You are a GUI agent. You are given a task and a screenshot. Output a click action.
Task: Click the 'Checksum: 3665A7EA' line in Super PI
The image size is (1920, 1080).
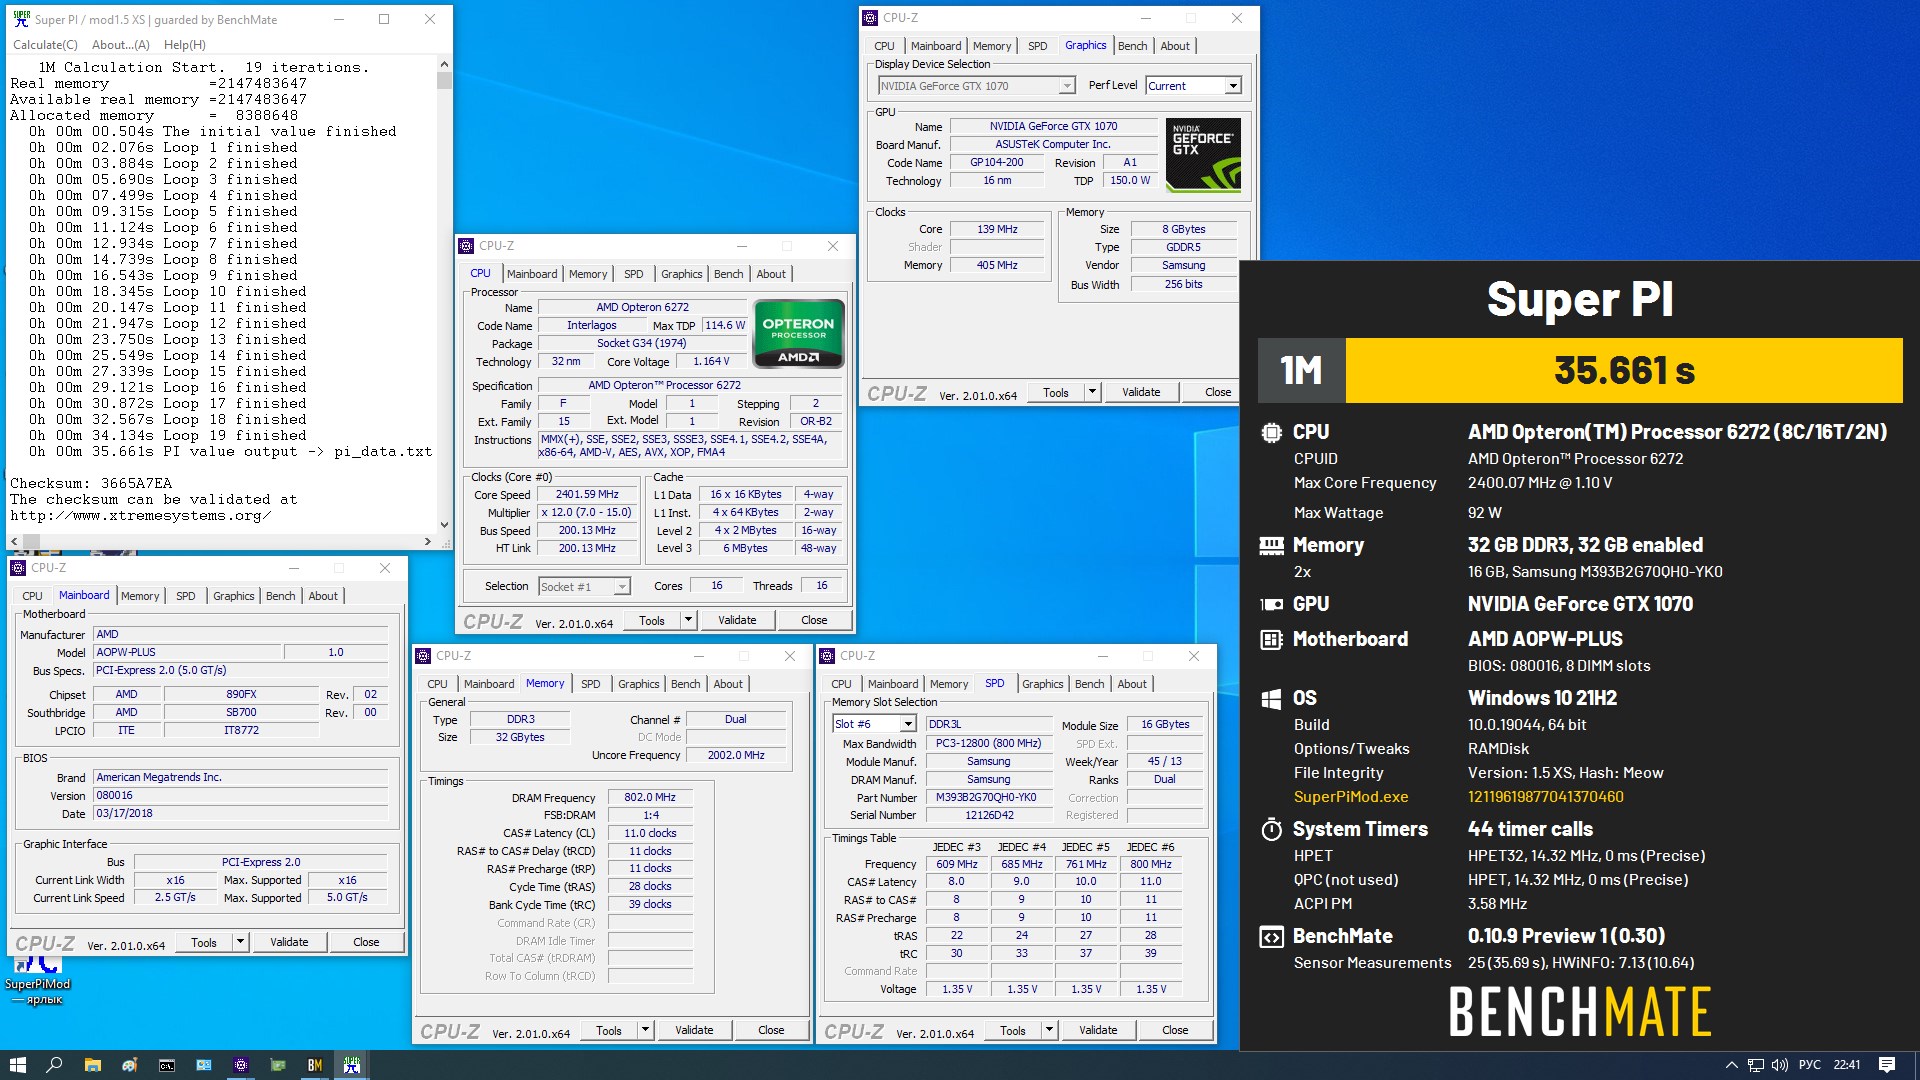91,483
